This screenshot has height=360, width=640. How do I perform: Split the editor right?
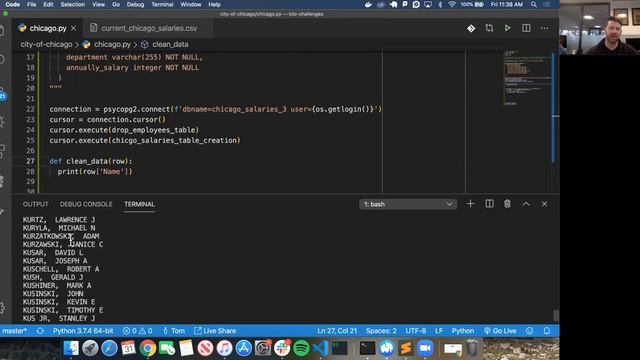pos(526,28)
